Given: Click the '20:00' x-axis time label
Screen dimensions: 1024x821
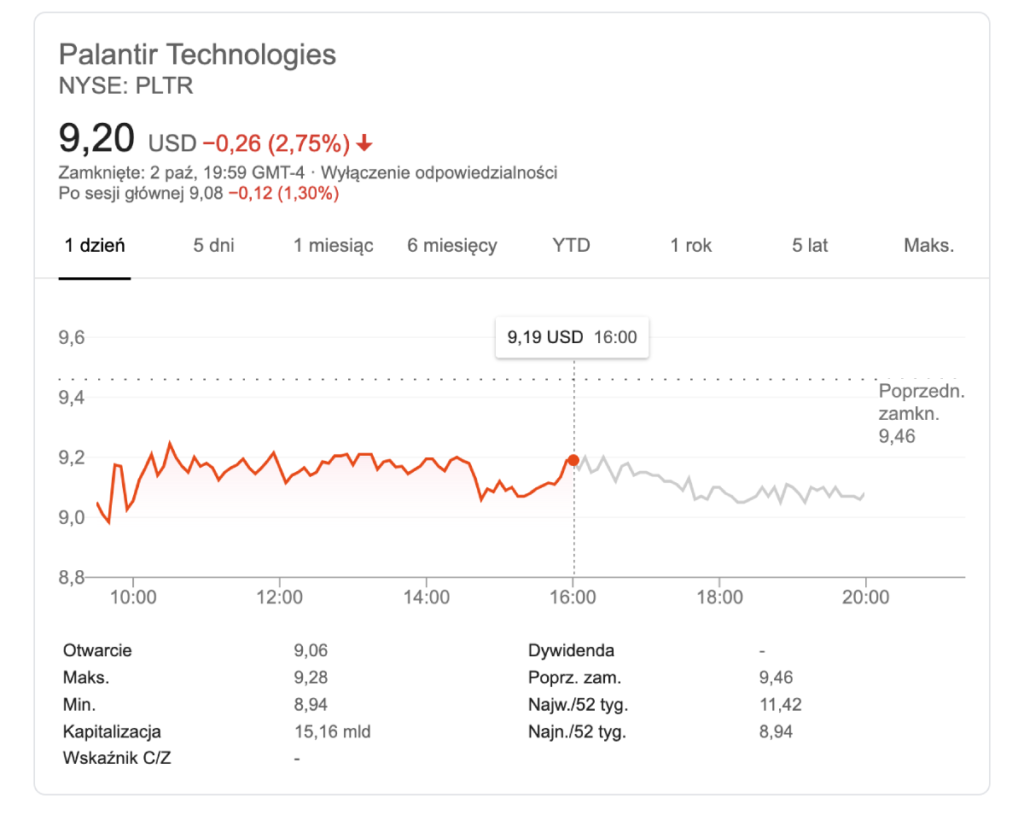Looking at the screenshot, I should pos(866,597).
